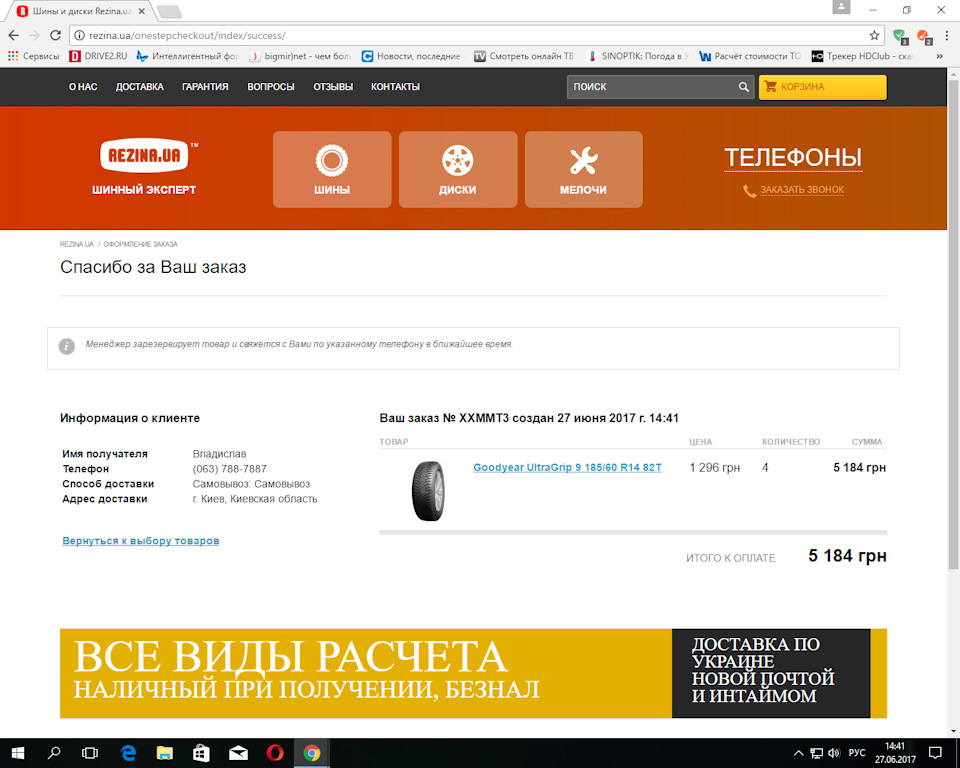
Task: Open Goodyear UltraGrip 9 product link
Action: click(x=567, y=467)
